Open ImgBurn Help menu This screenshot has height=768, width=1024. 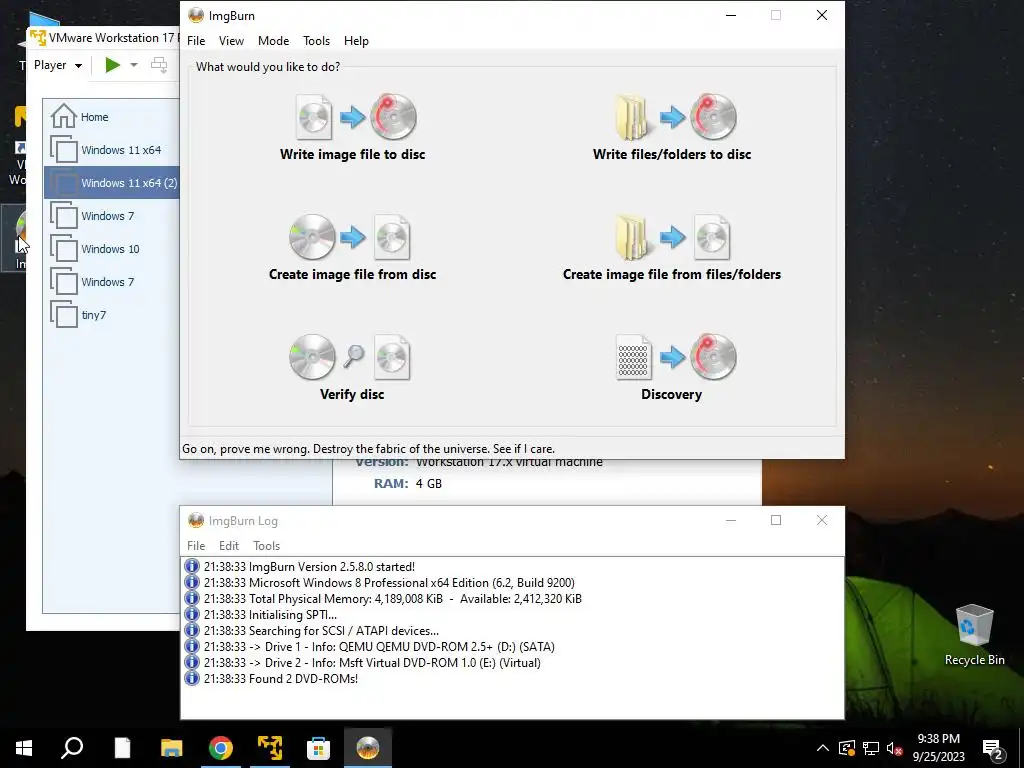pos(356,40)
